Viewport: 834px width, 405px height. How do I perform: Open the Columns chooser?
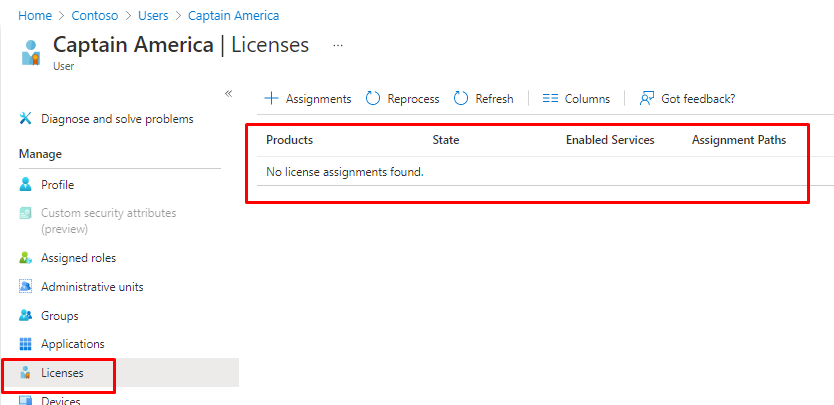click(x=576, y=99)
